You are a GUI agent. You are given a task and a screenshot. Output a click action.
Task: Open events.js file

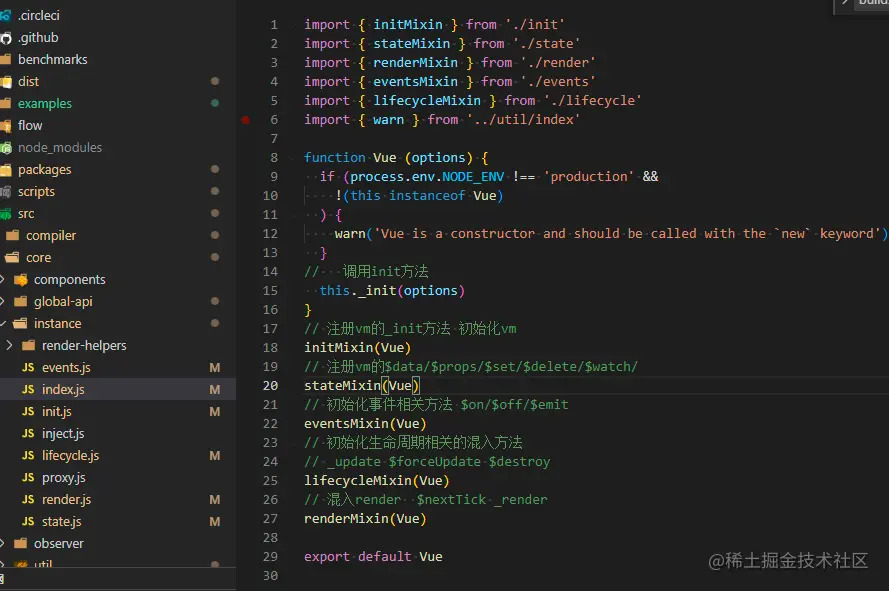(66, 368)
